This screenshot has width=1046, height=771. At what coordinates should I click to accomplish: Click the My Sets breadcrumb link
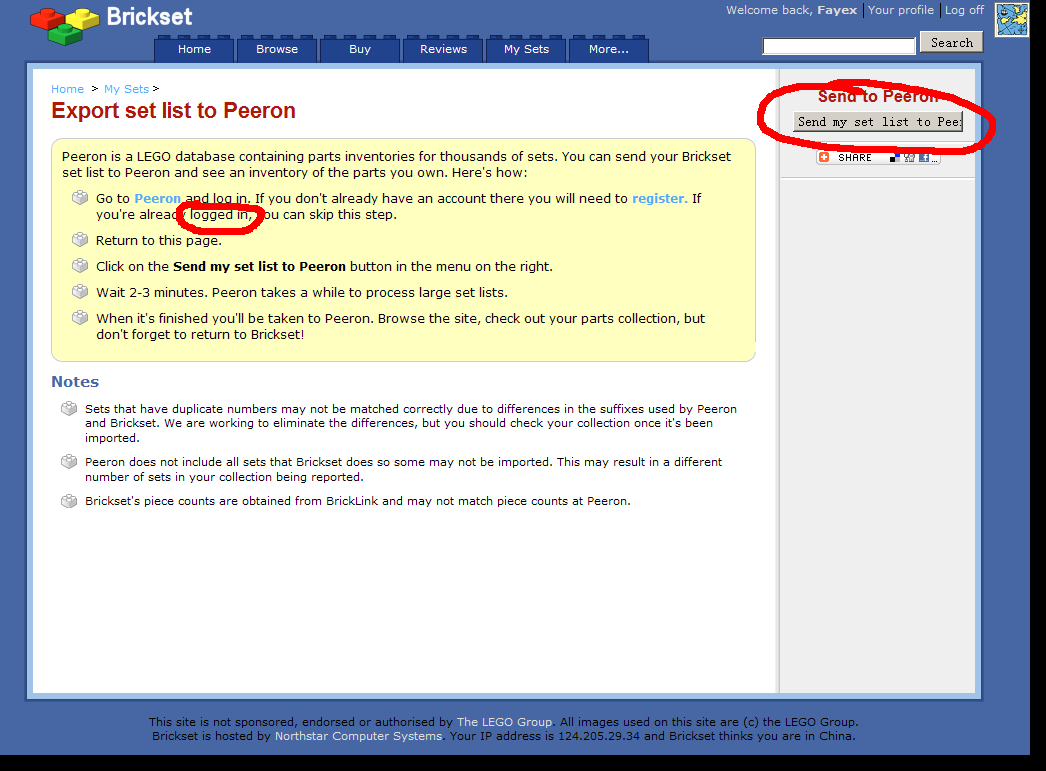tap(126, 89)
